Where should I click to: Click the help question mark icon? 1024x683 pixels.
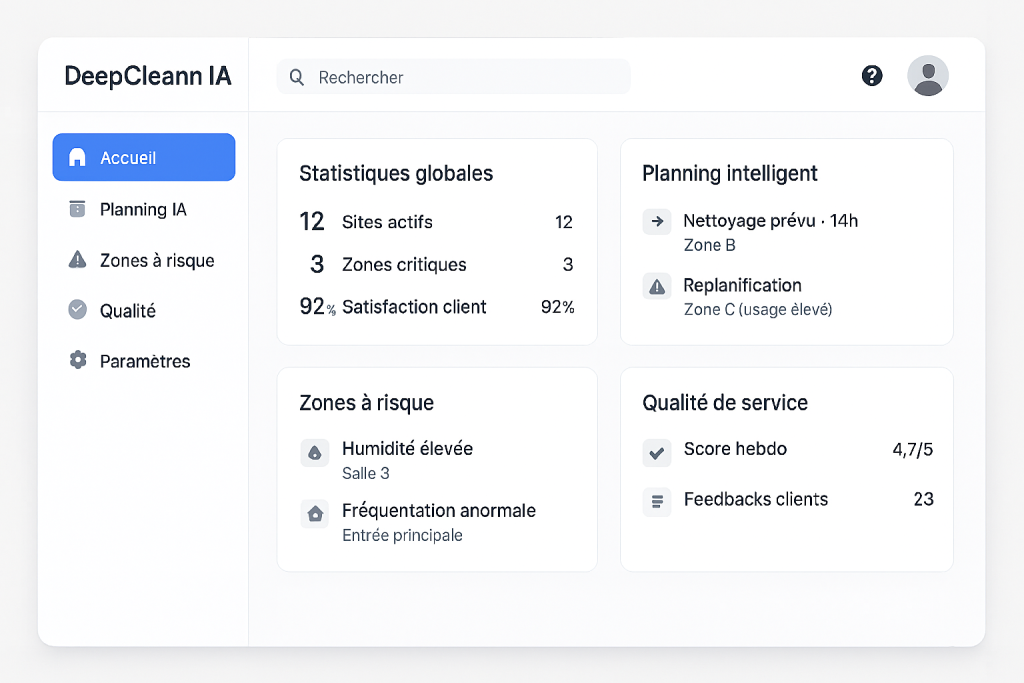click(872, 76)
